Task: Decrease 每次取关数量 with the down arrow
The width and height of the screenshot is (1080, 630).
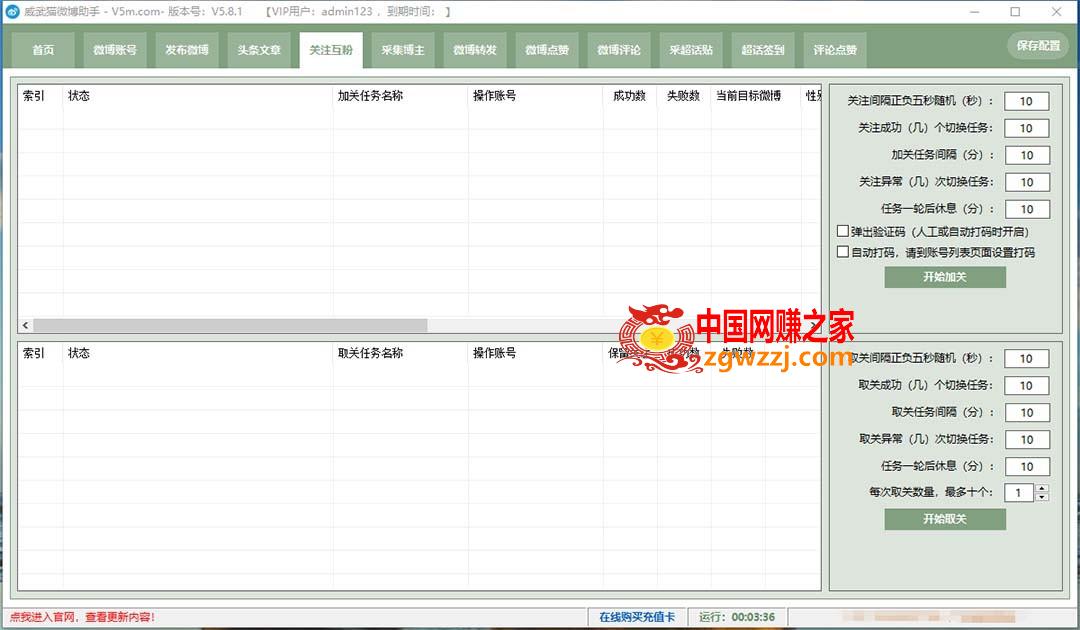Action: (1042, 497)
